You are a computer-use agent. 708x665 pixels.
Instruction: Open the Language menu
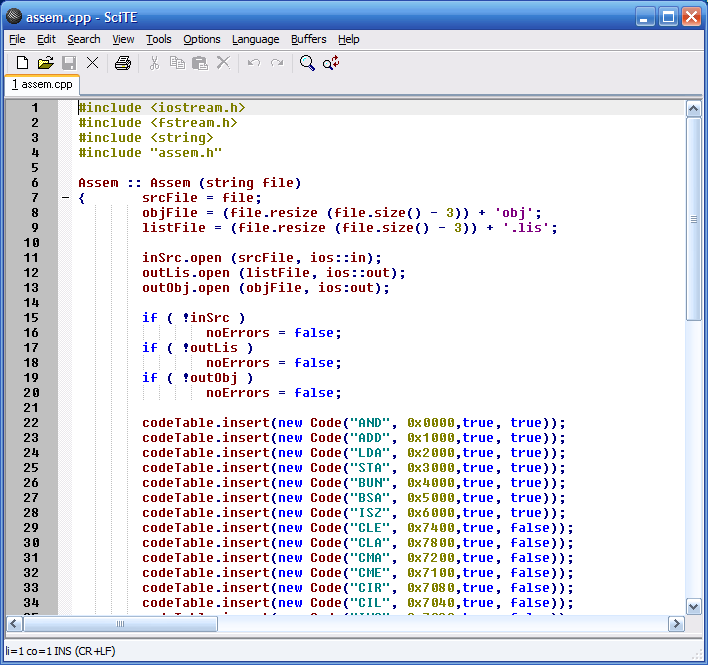[255, 39]
